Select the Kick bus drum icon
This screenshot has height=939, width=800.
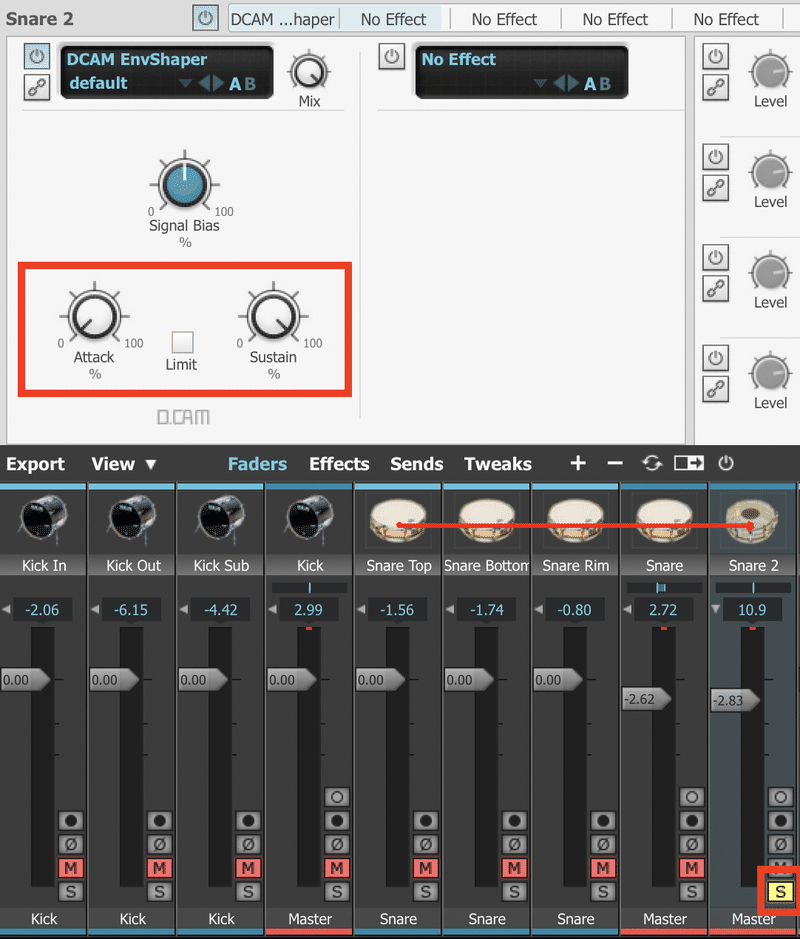point(310,520)
